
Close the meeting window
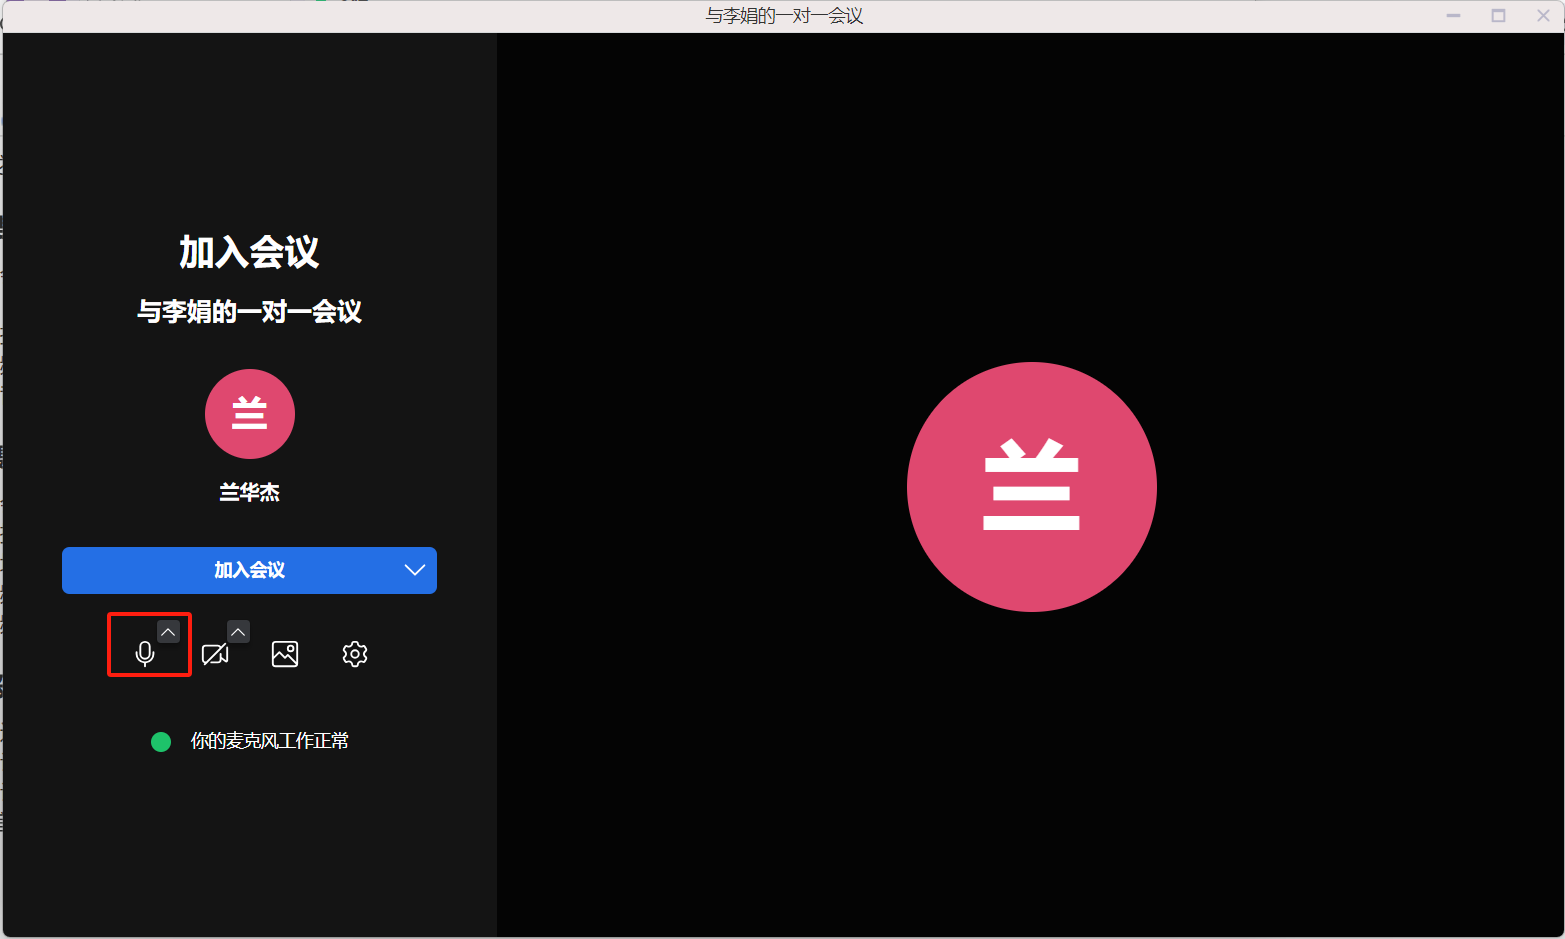[x=1543, y=16]
